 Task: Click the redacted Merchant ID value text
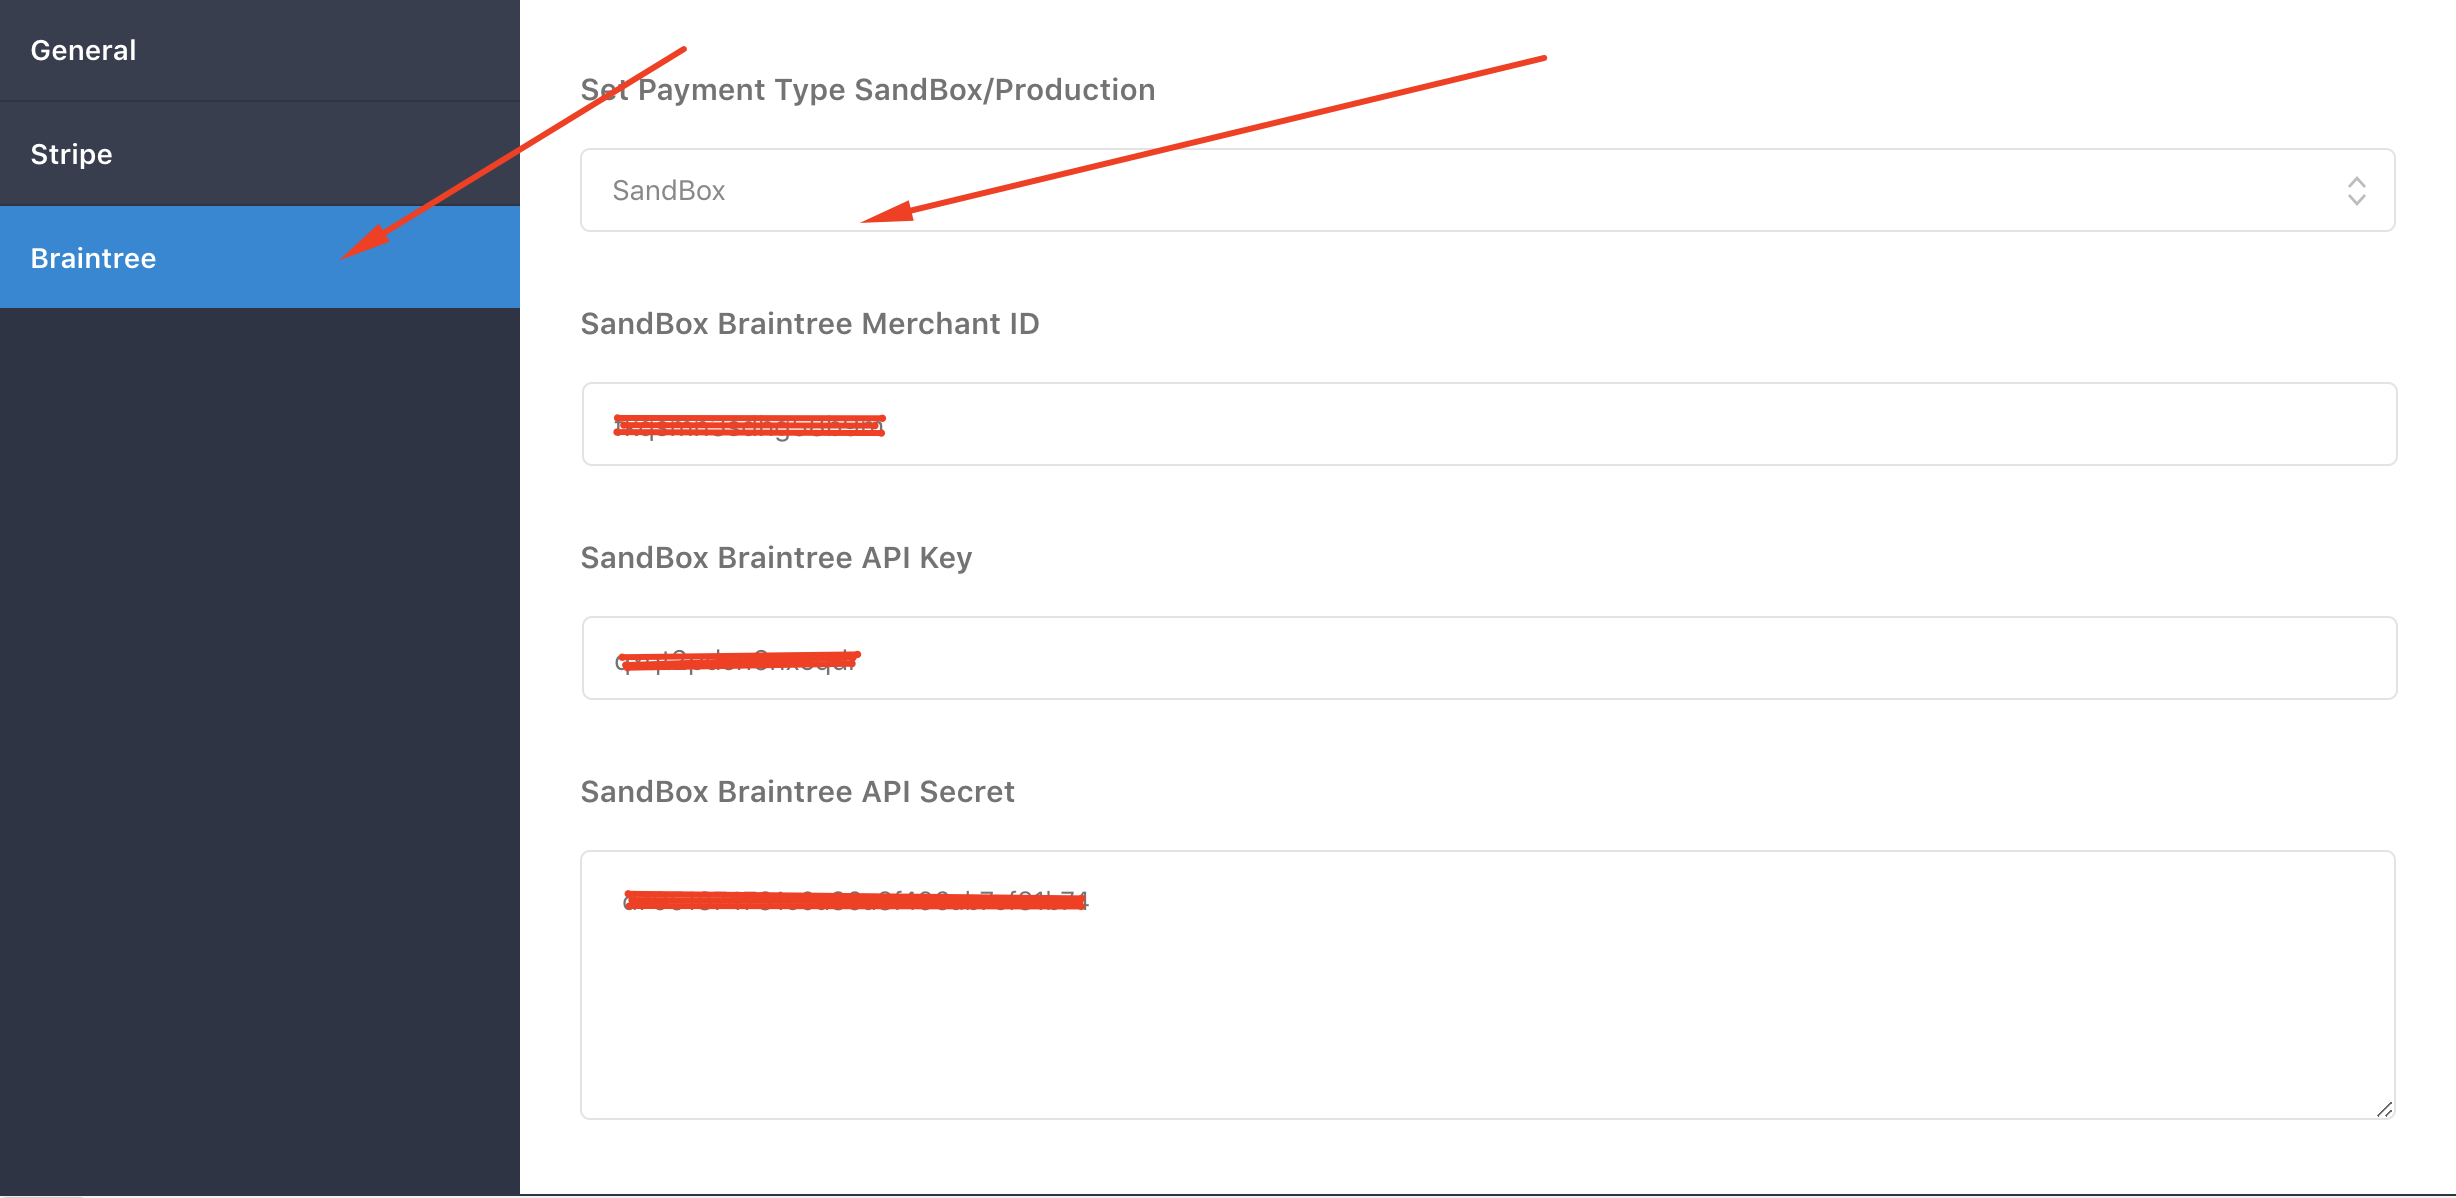[749, 427]
